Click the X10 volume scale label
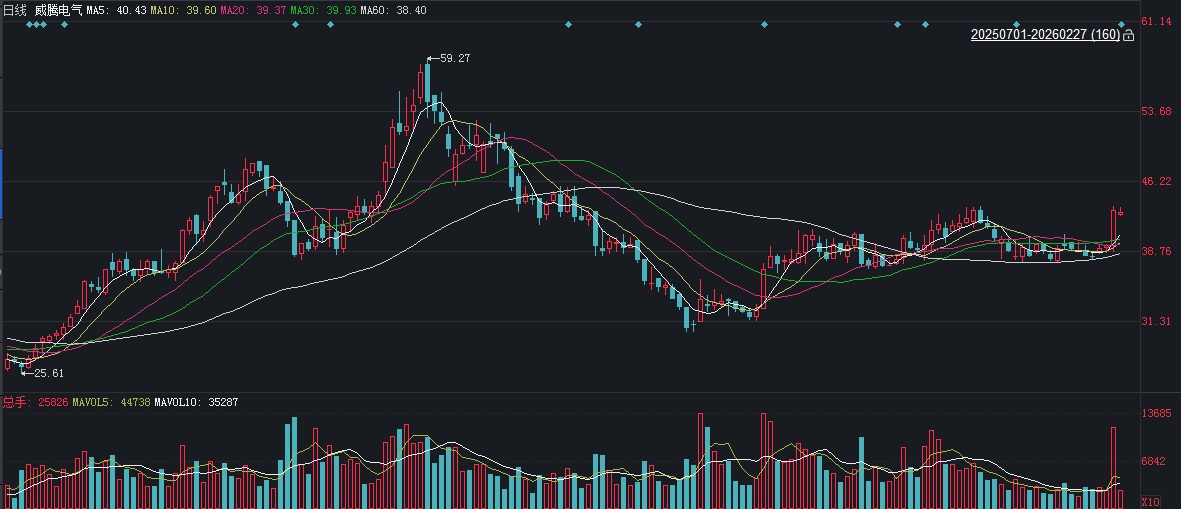Image resolution: width=1181 pixels, height=509 pixels. point(1150,502)
